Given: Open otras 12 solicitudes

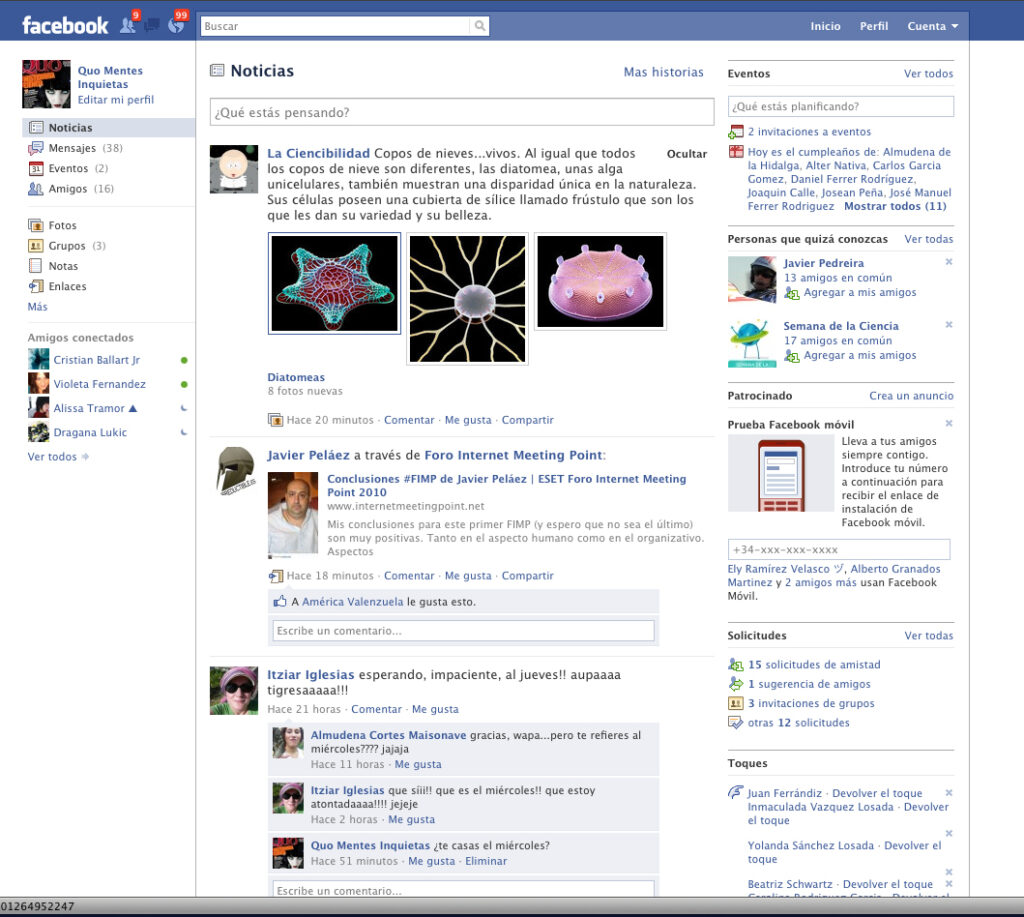Looking at the screenshot, I should (798, 723).
